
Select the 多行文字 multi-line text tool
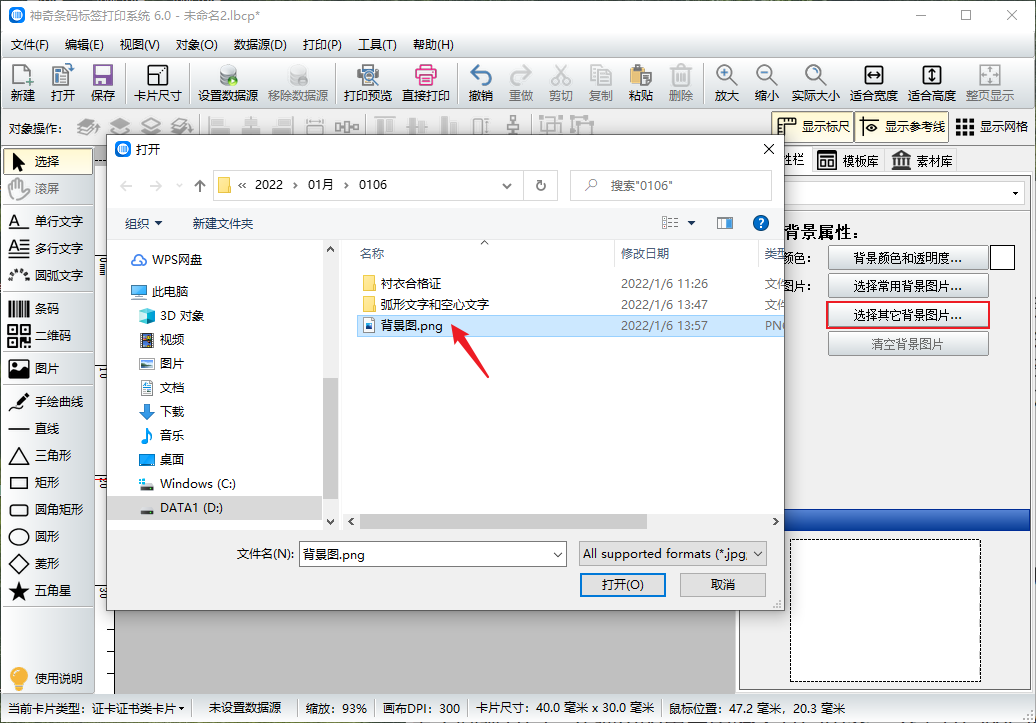point(48,248)
